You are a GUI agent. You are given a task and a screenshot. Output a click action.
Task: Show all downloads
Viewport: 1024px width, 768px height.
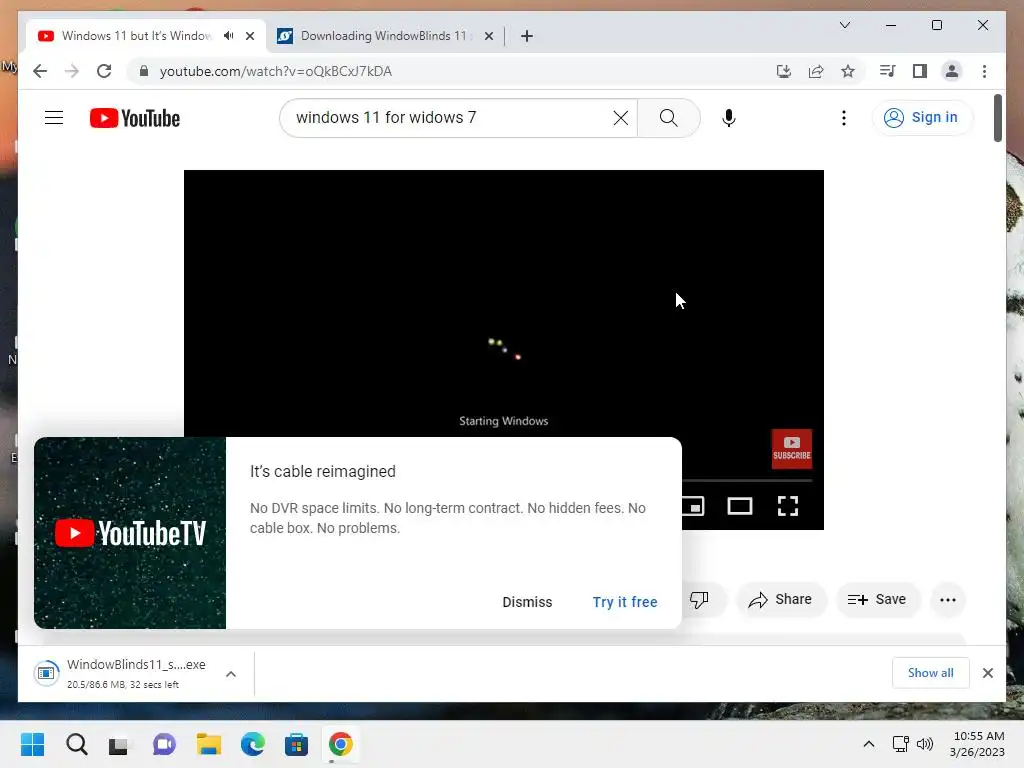(x=930, y=673)
